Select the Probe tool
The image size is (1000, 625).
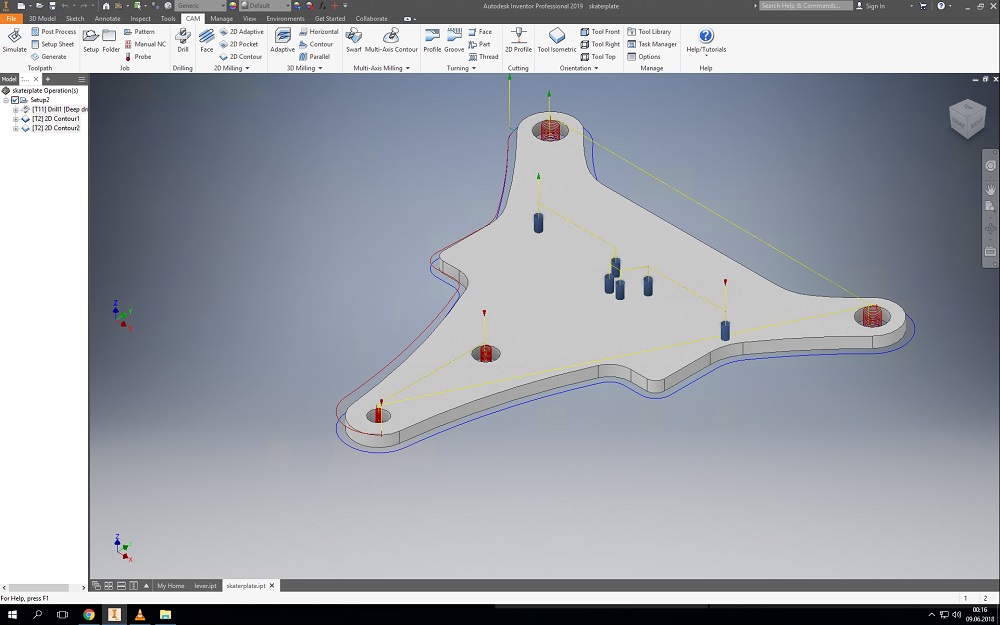pyautogui.click(x=138, y=57)
